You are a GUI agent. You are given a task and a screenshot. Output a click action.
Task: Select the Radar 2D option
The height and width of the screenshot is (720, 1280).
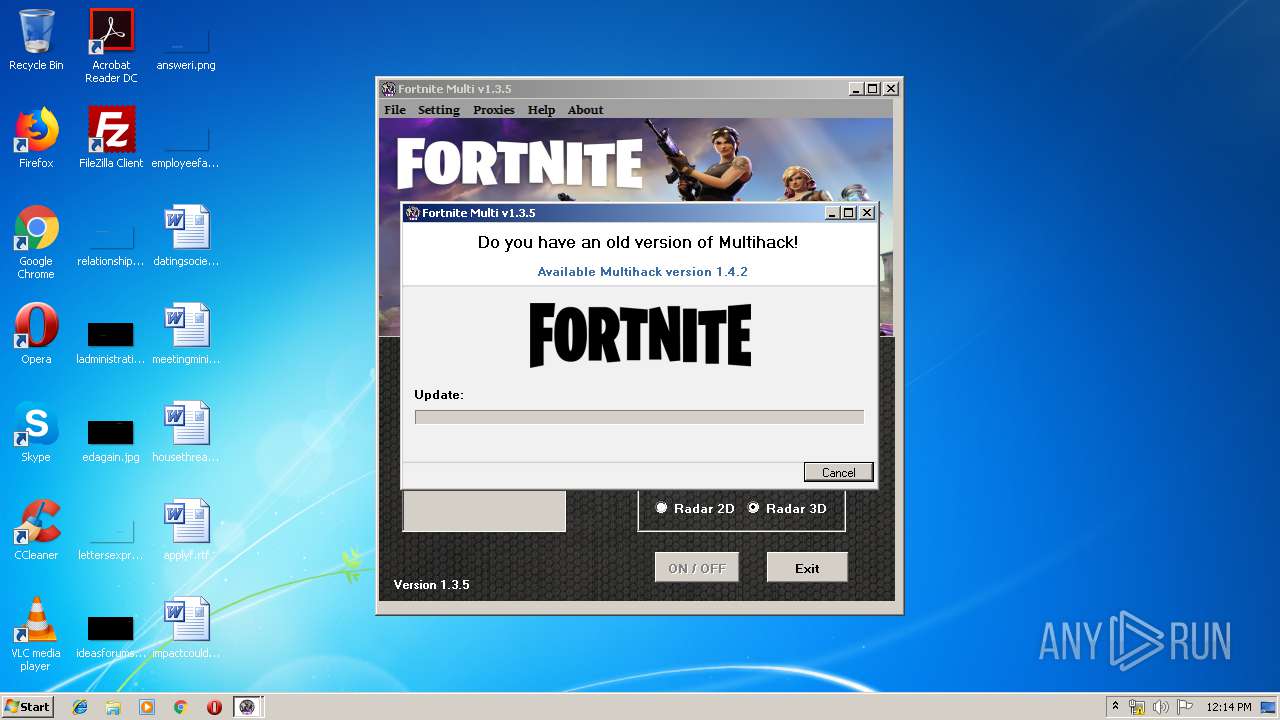click(x=695, y=508)
